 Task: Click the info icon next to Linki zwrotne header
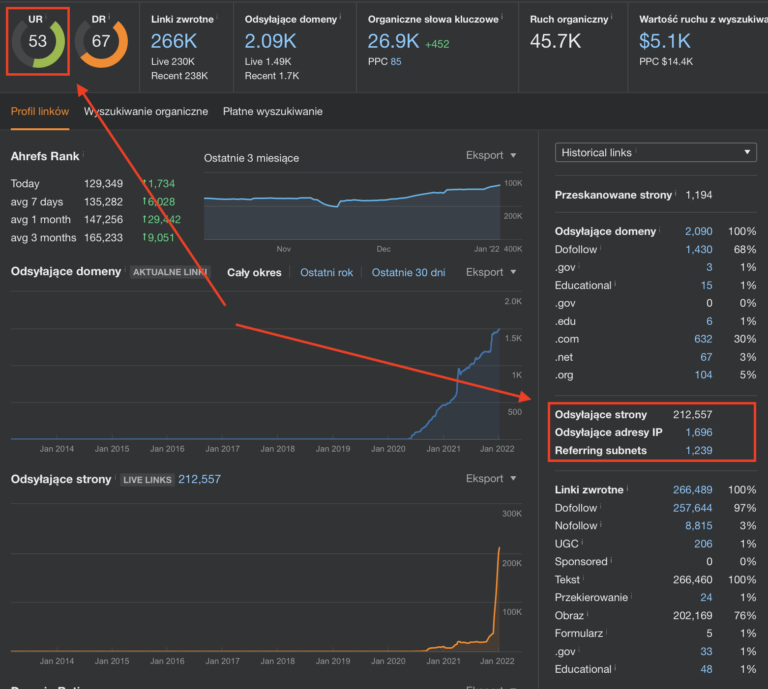click(217, 17)
